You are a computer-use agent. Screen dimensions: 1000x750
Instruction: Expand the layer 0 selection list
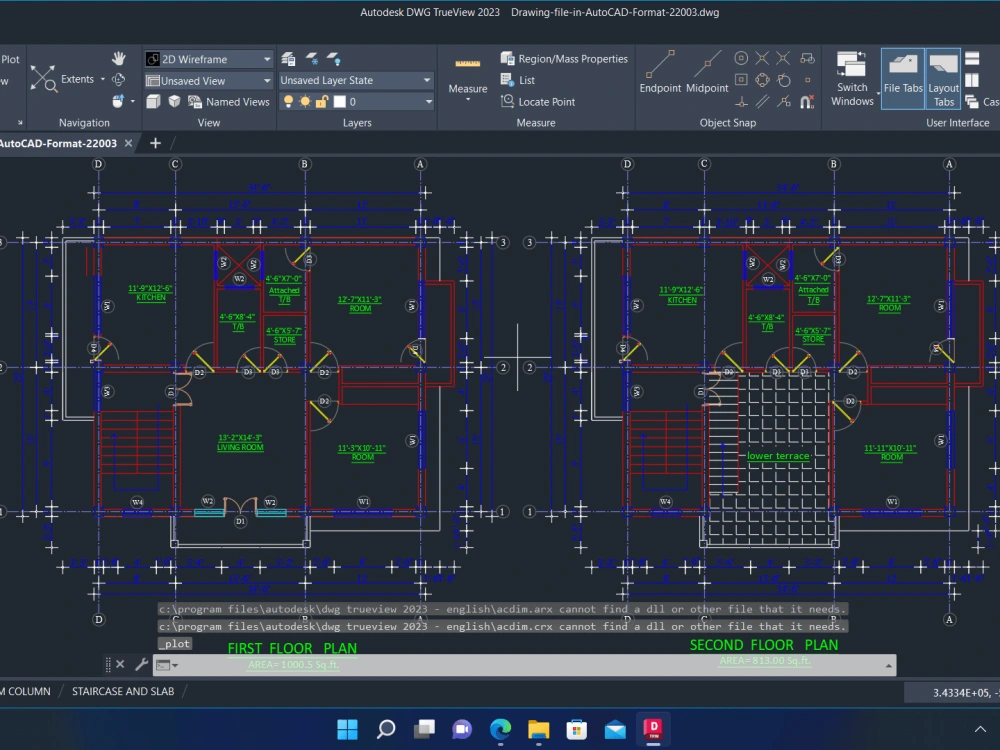[x=426, y=101]
